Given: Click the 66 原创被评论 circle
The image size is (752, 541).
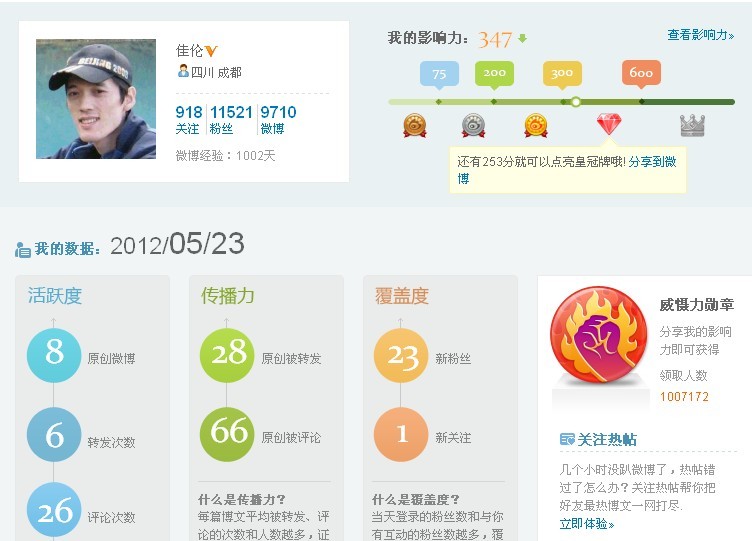Looking at the screenshot, I should [x=227, y=434].
